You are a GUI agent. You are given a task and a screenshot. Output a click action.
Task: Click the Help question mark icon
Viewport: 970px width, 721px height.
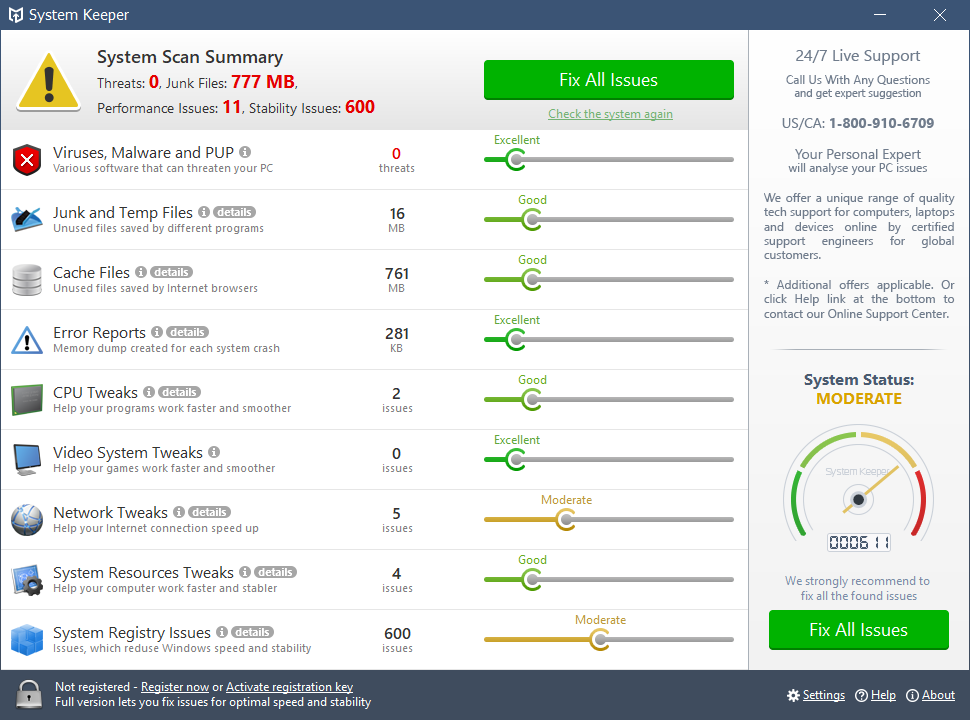(x=861, y=696)
